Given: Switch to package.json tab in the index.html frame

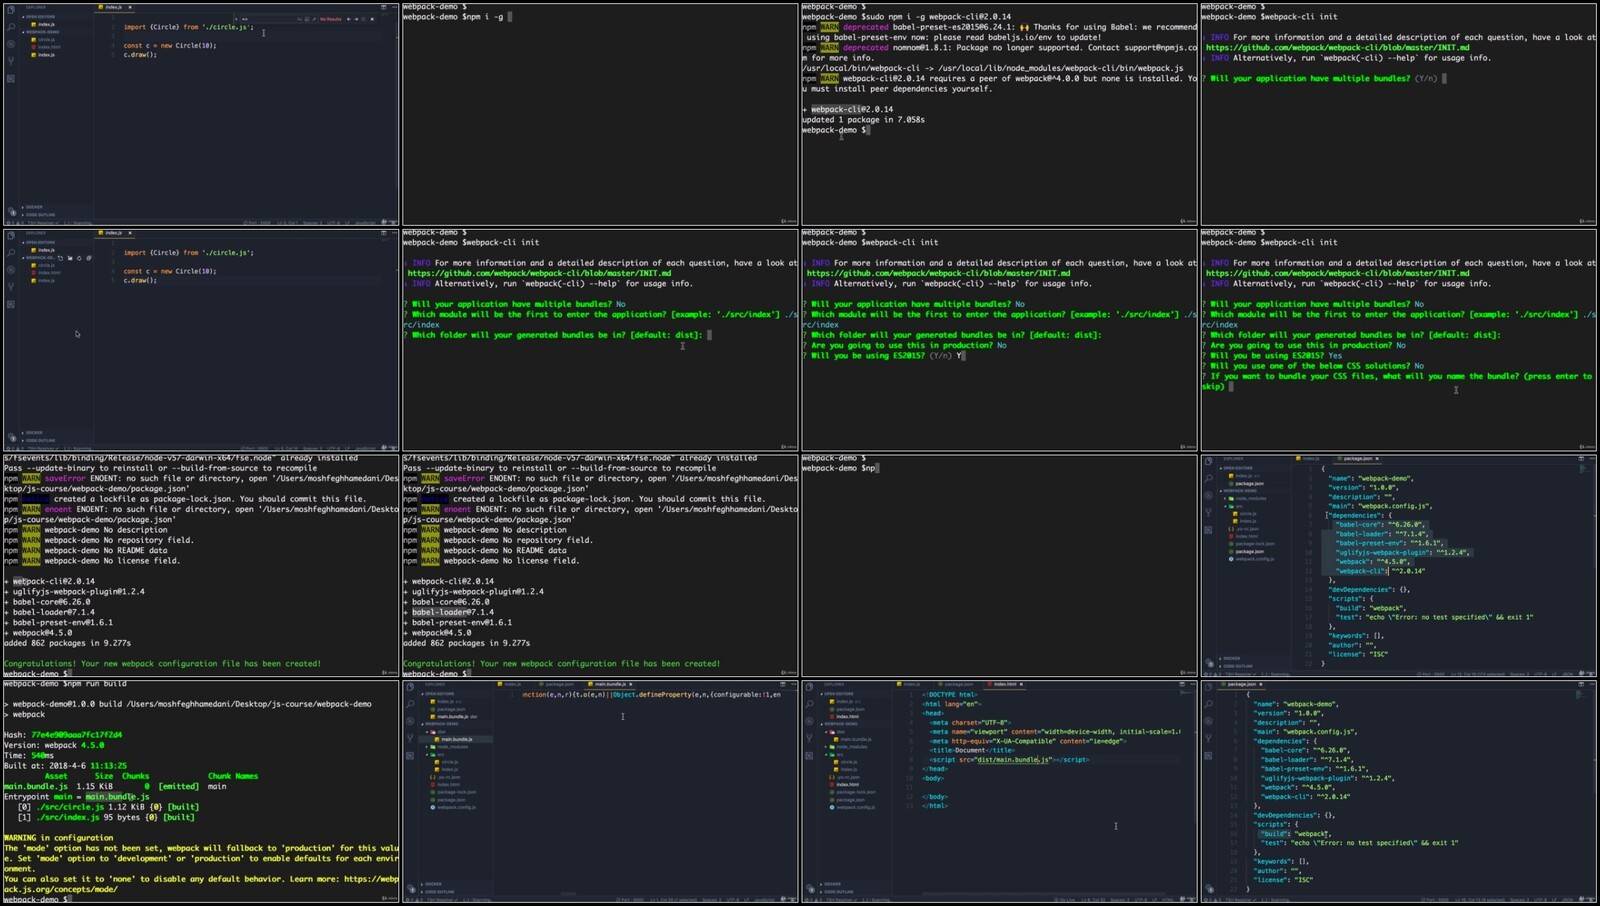Looking at the screenshot, I should (956, 684).
